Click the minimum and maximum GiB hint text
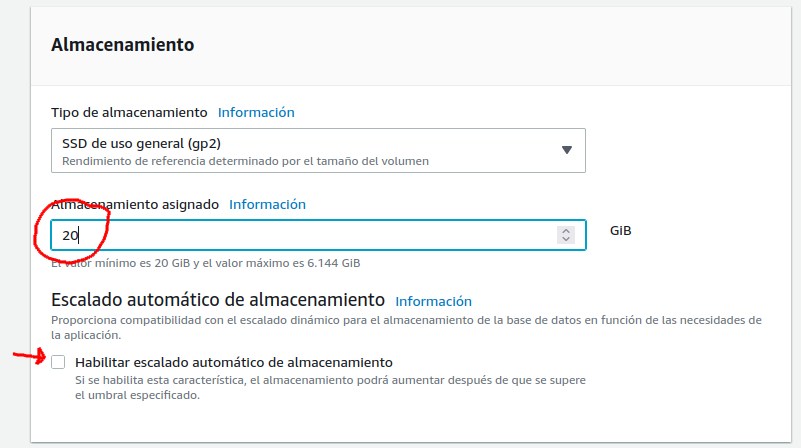801x448 pixels. 205,263
